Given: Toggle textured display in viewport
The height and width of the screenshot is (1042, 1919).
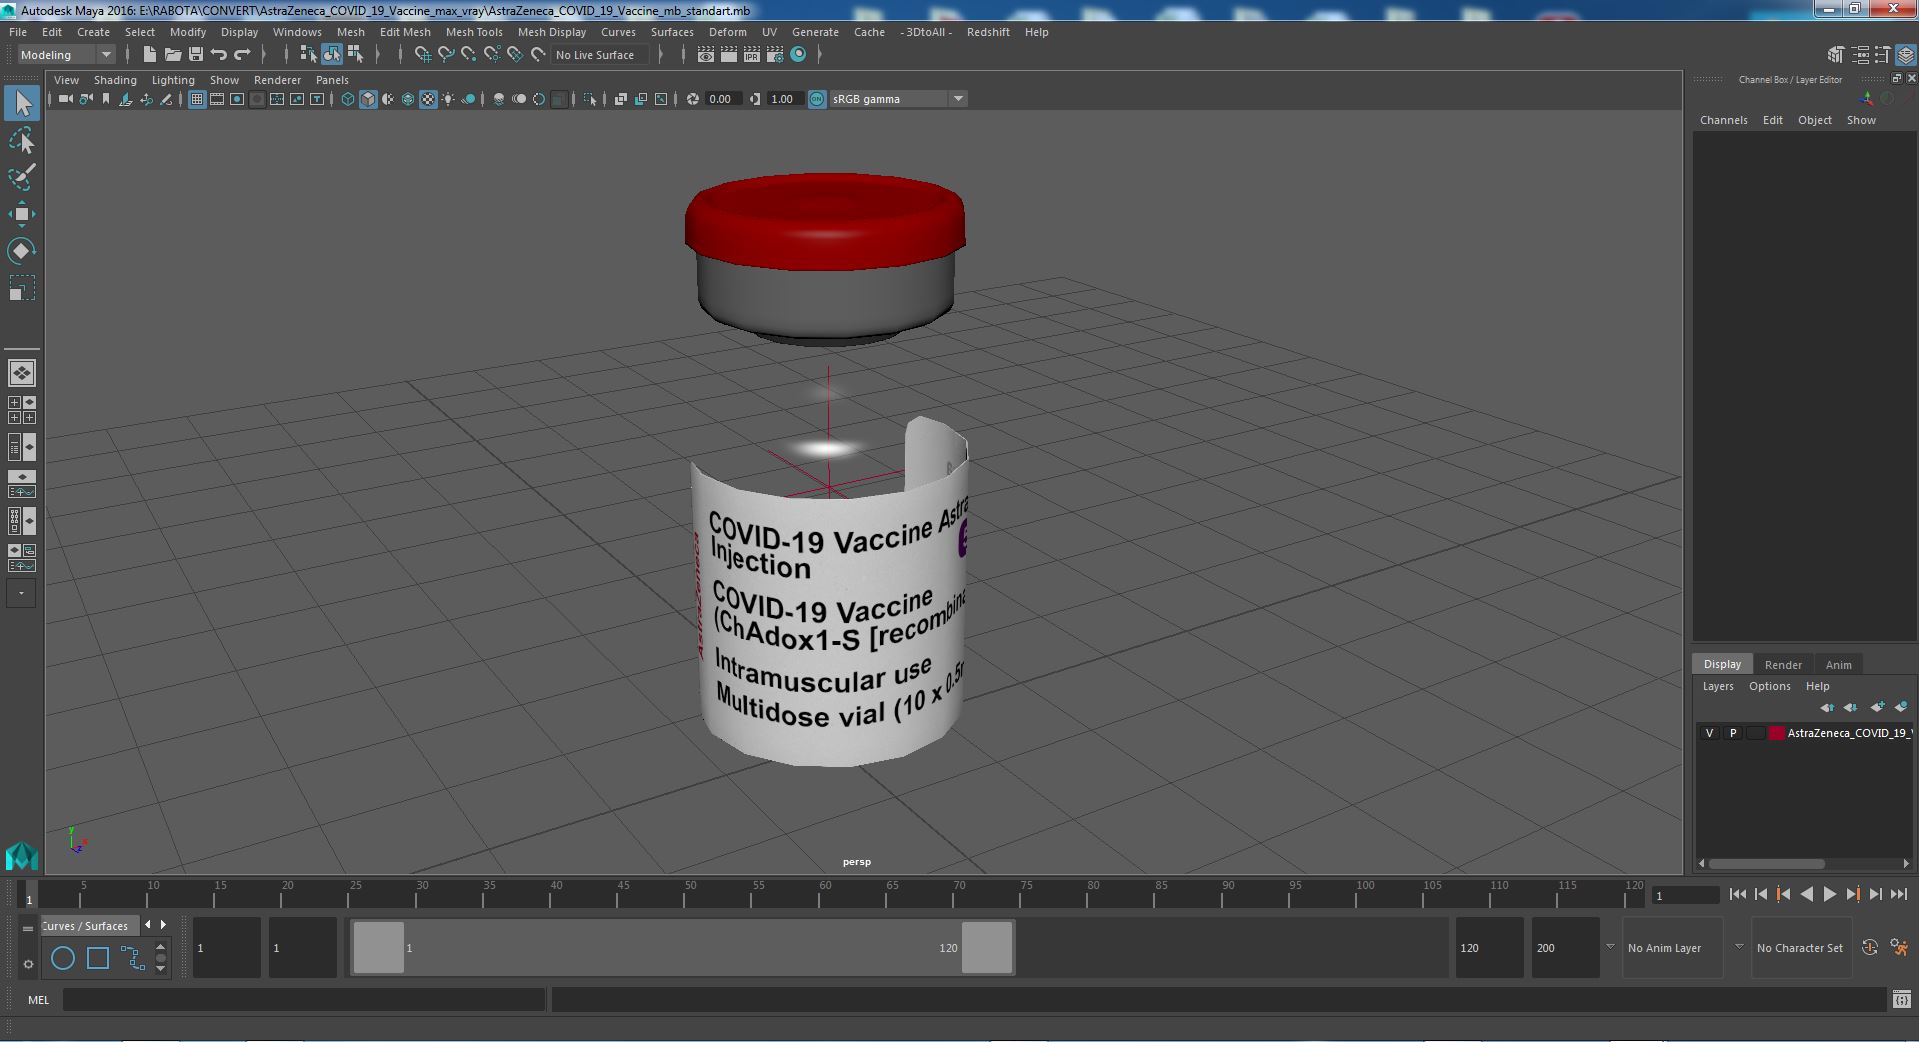Looking at the screenshot, I should coord(428,99).
